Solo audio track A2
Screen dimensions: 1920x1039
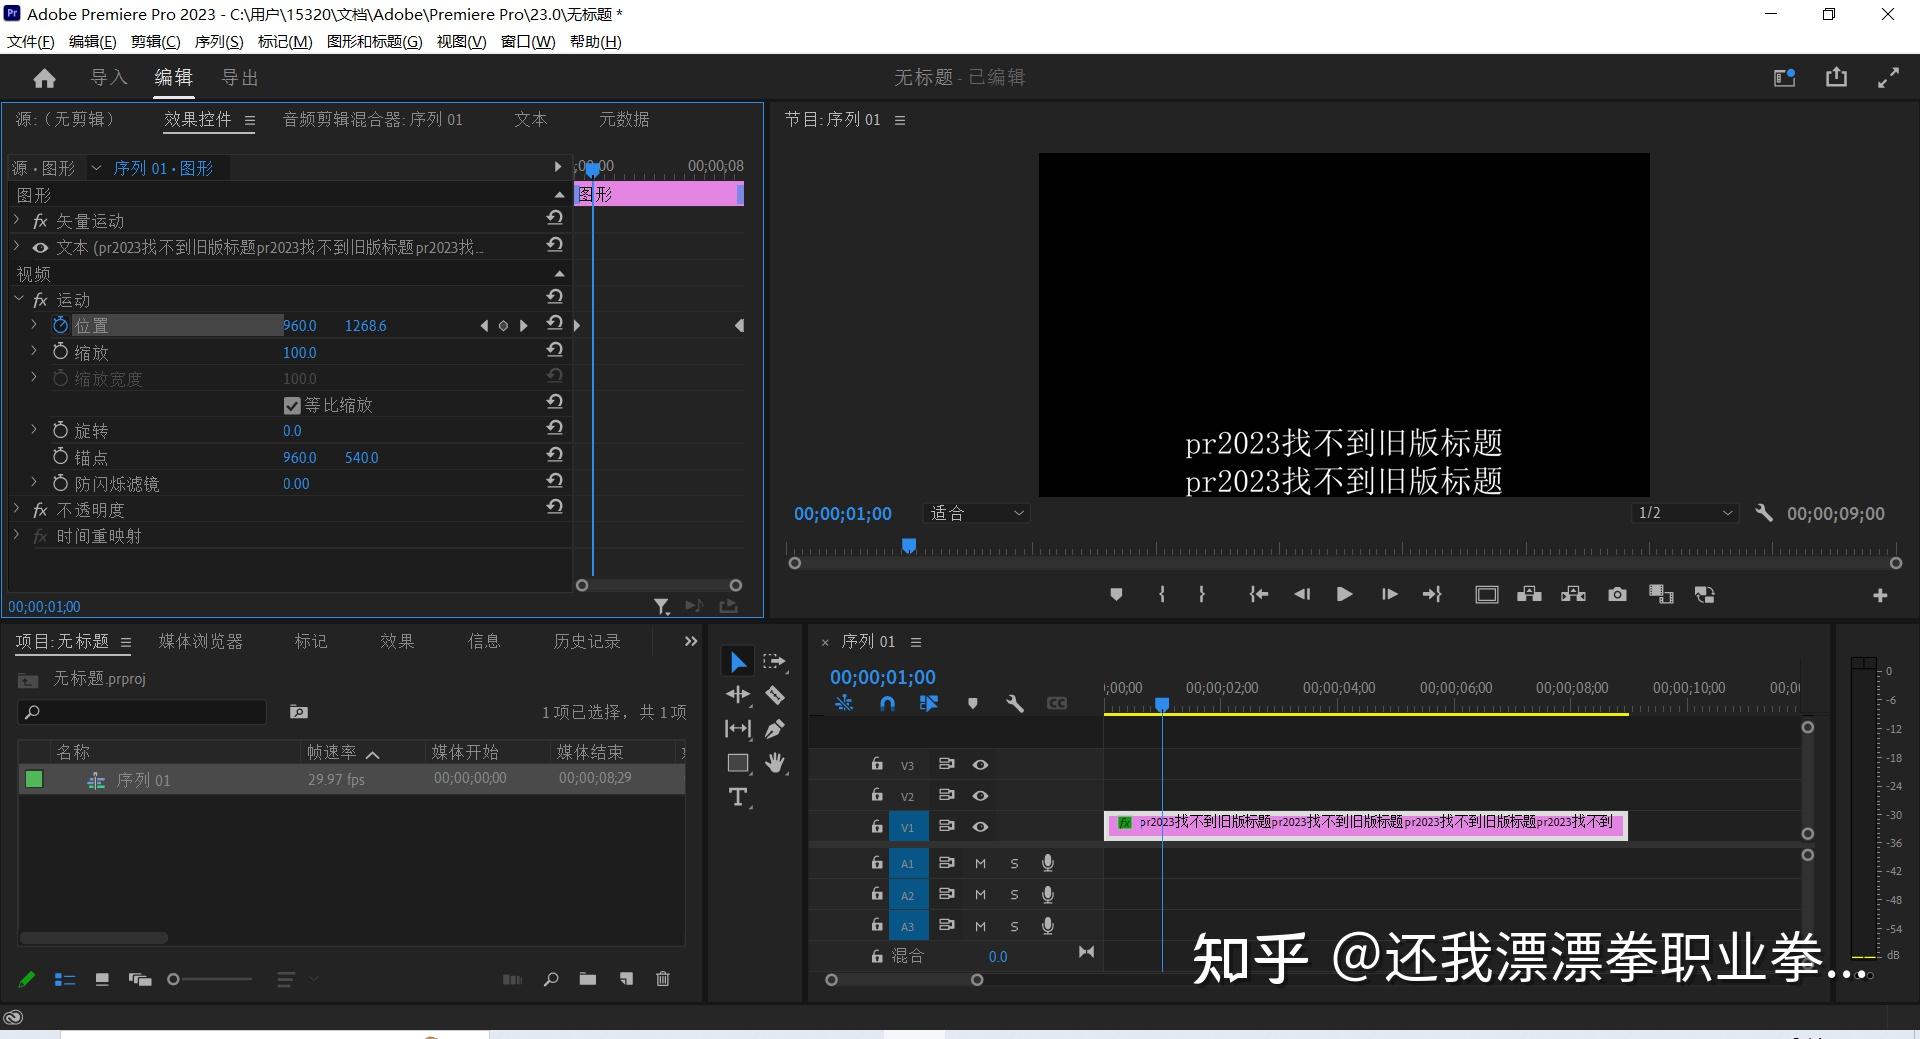pos(1014,895)
